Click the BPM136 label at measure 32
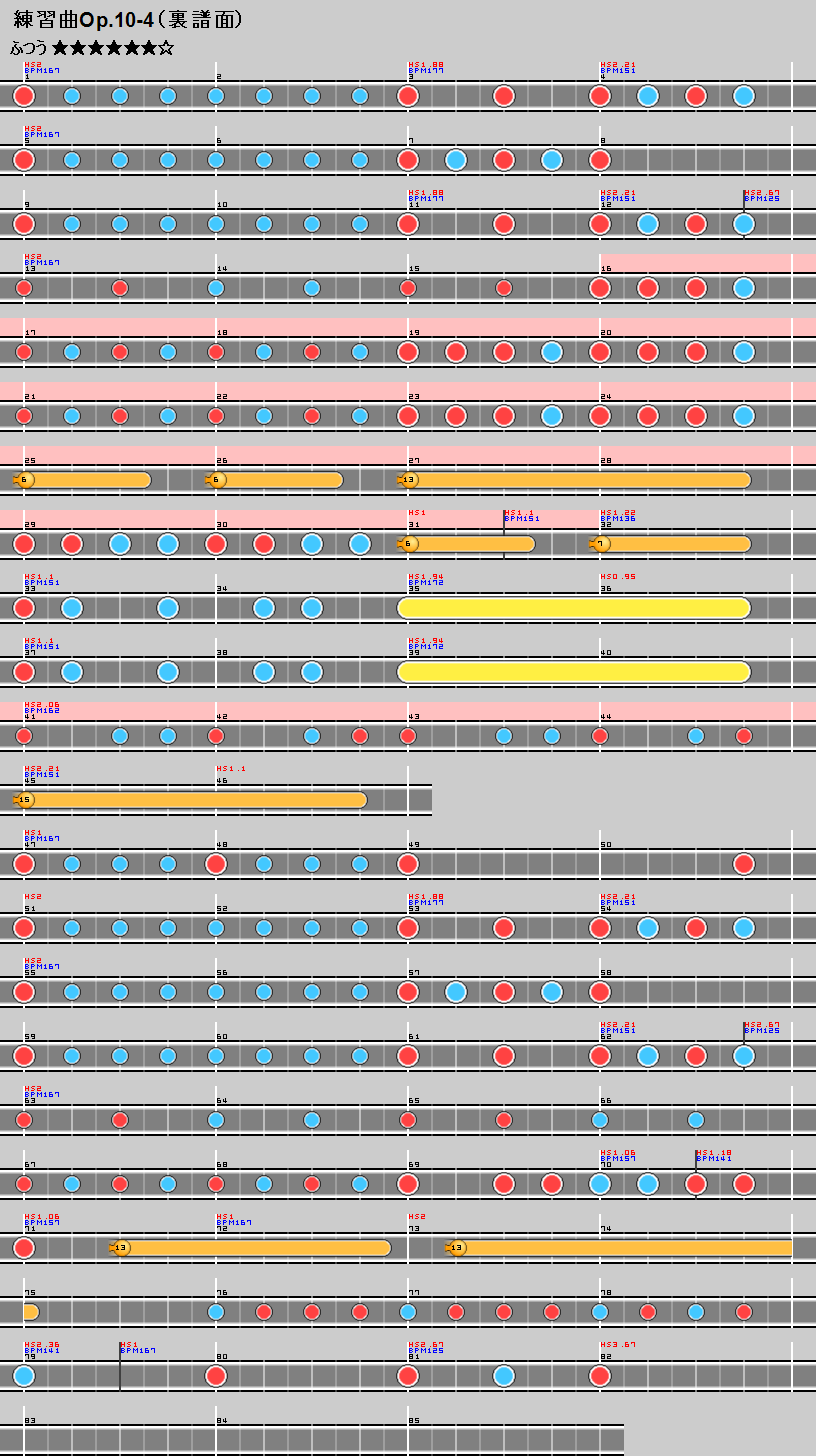816x1456 pixels. (618, 519)
